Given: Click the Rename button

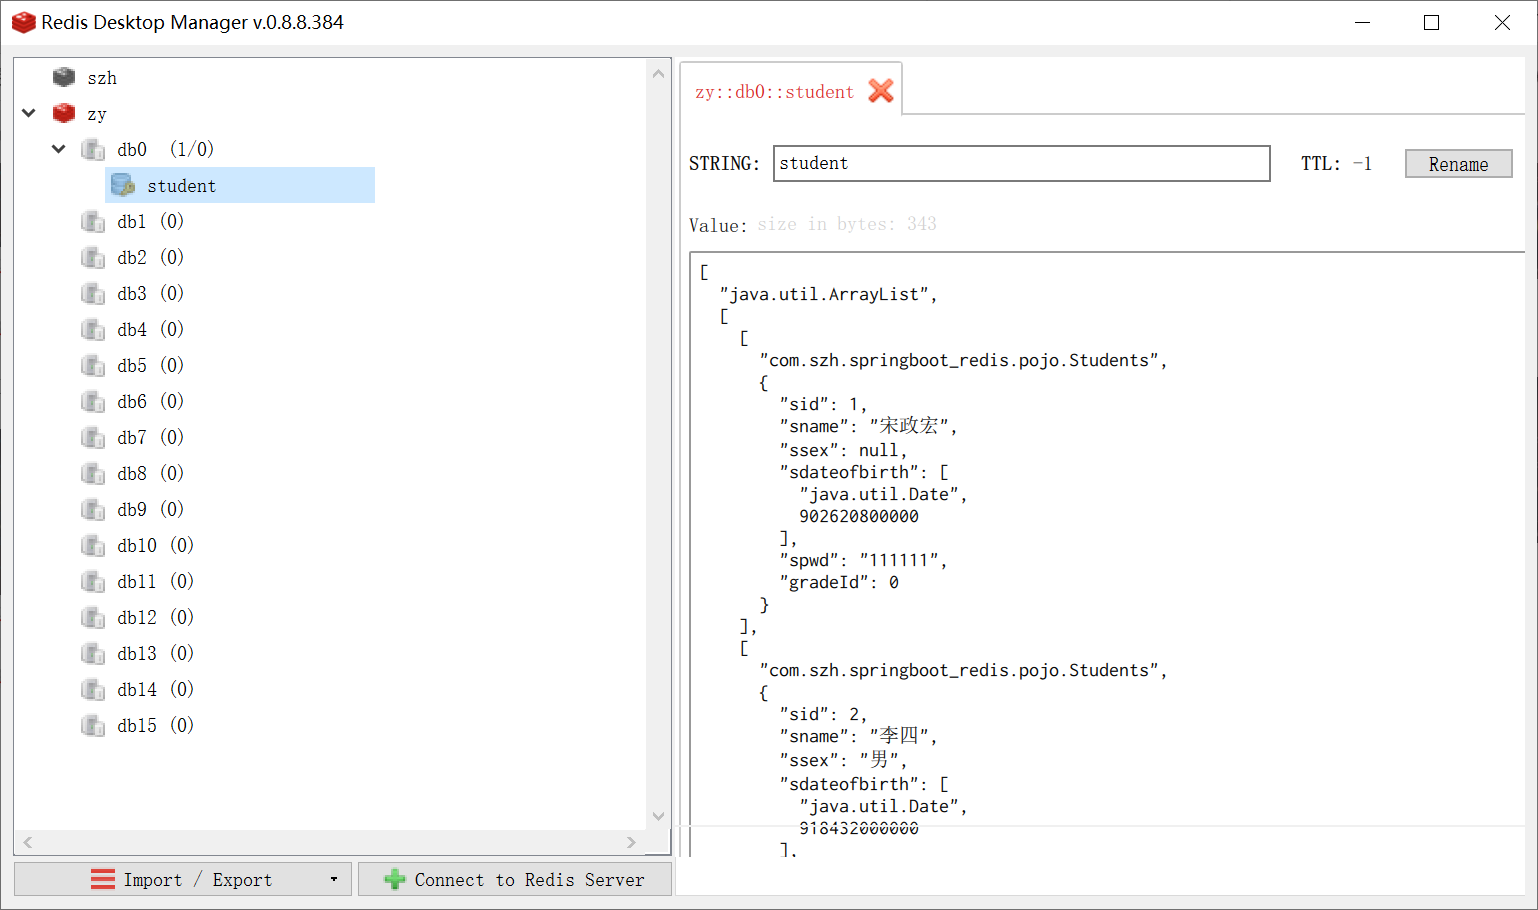Looking at the screenshot, I should click(x=1458, y=164).
